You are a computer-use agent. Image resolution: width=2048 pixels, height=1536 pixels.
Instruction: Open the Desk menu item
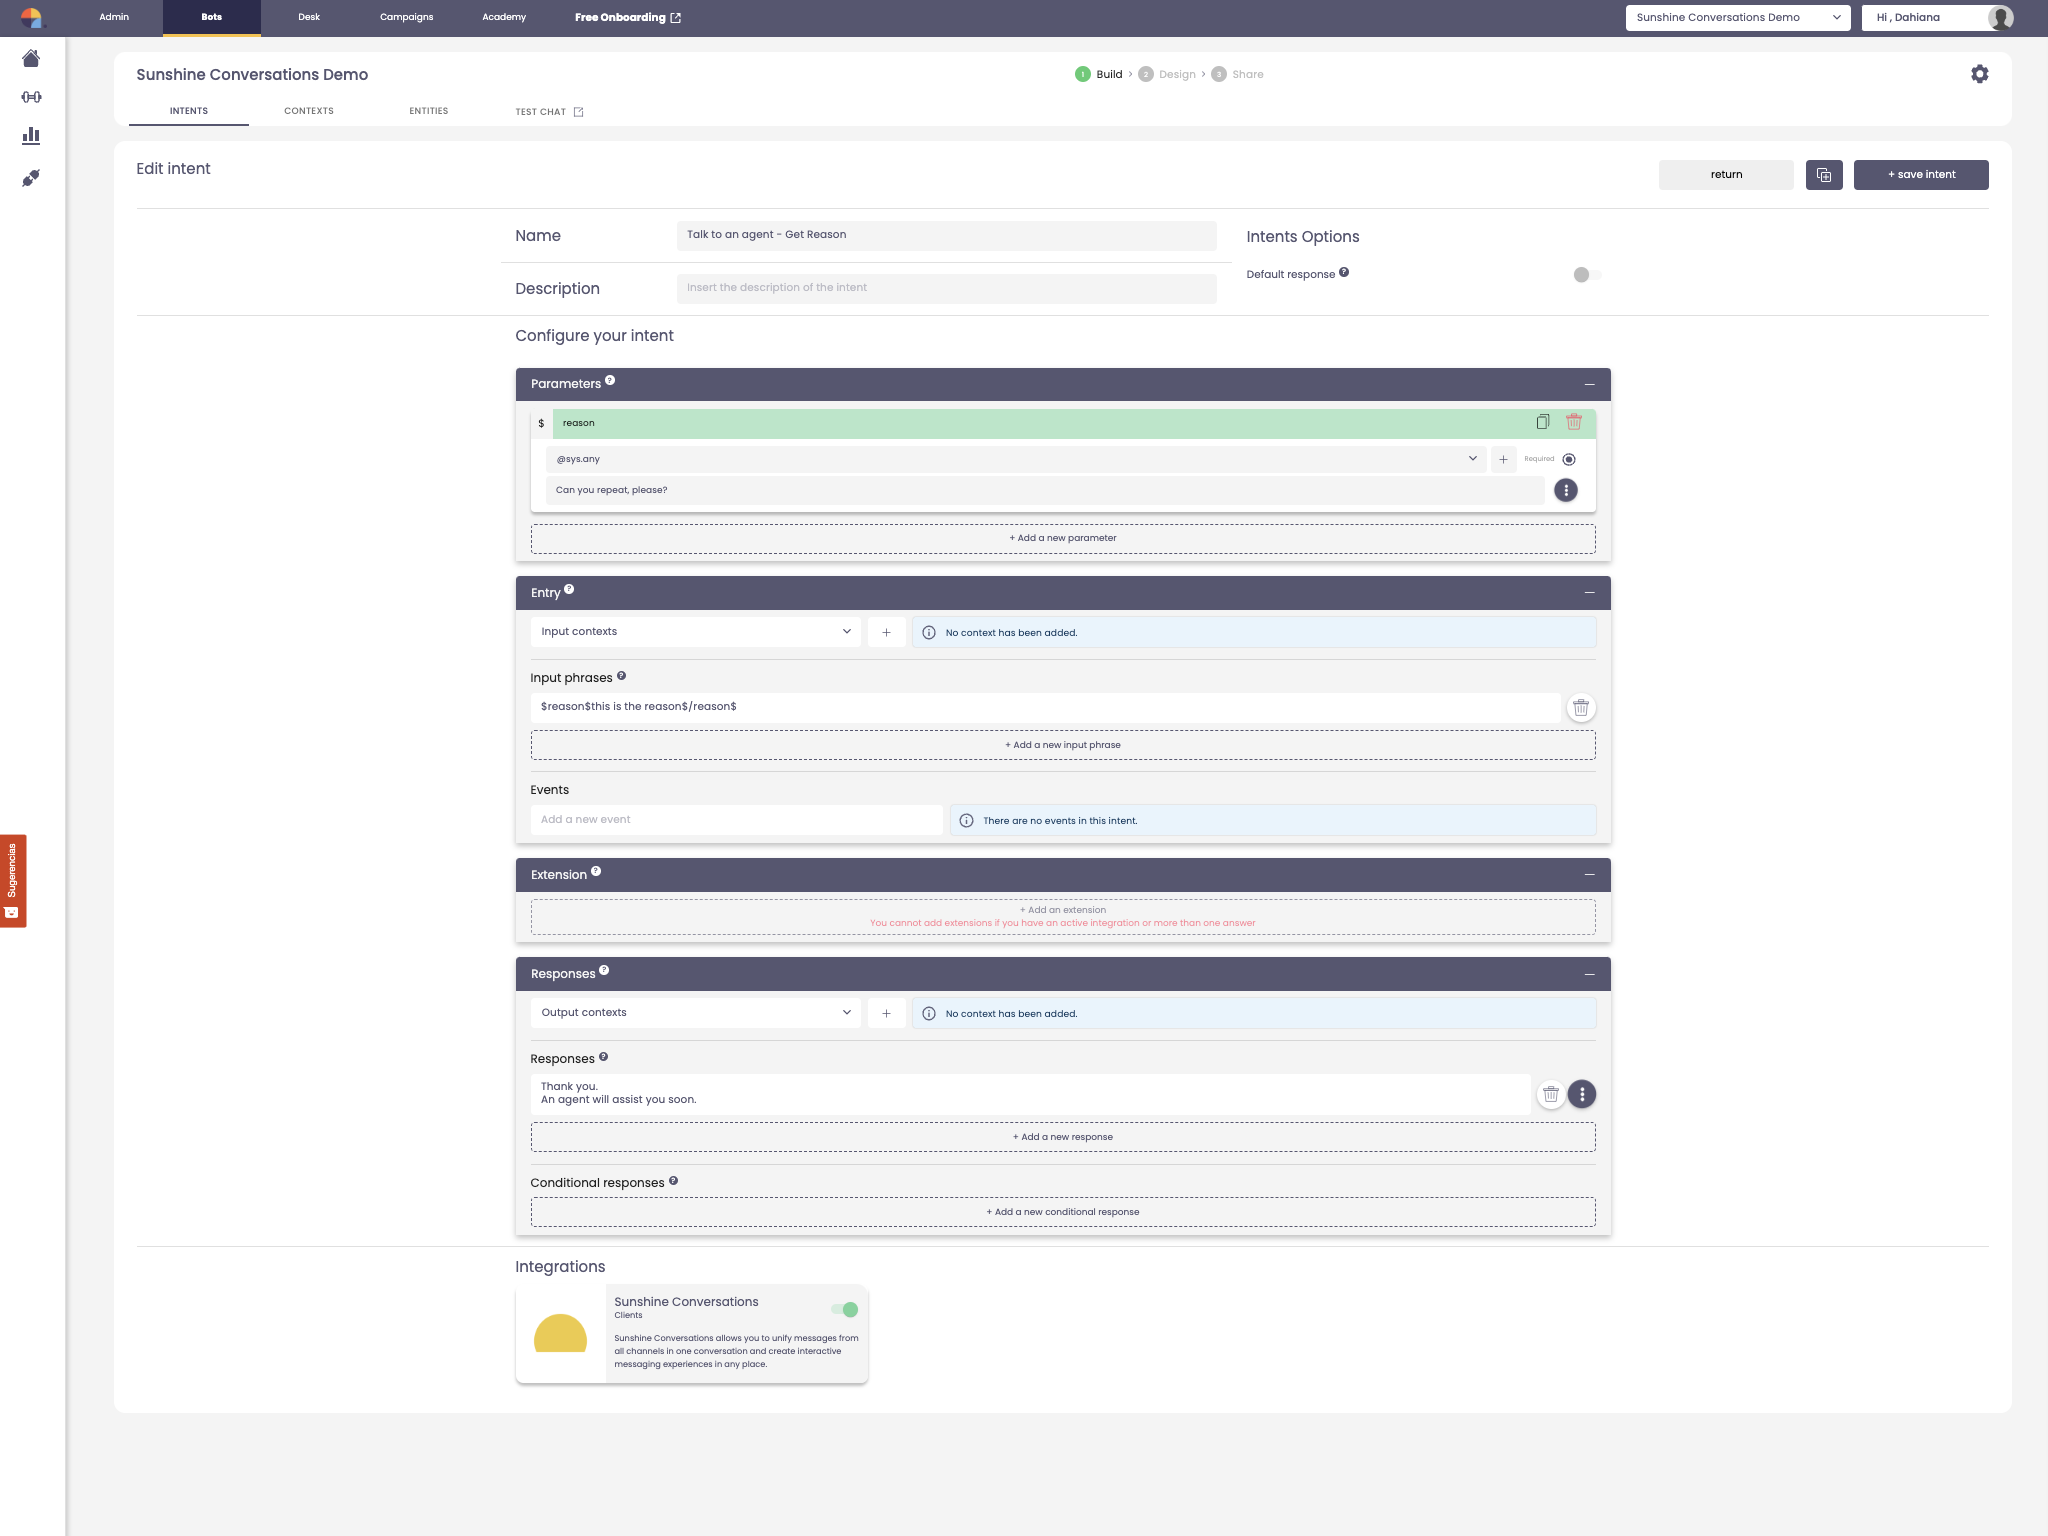309,17
